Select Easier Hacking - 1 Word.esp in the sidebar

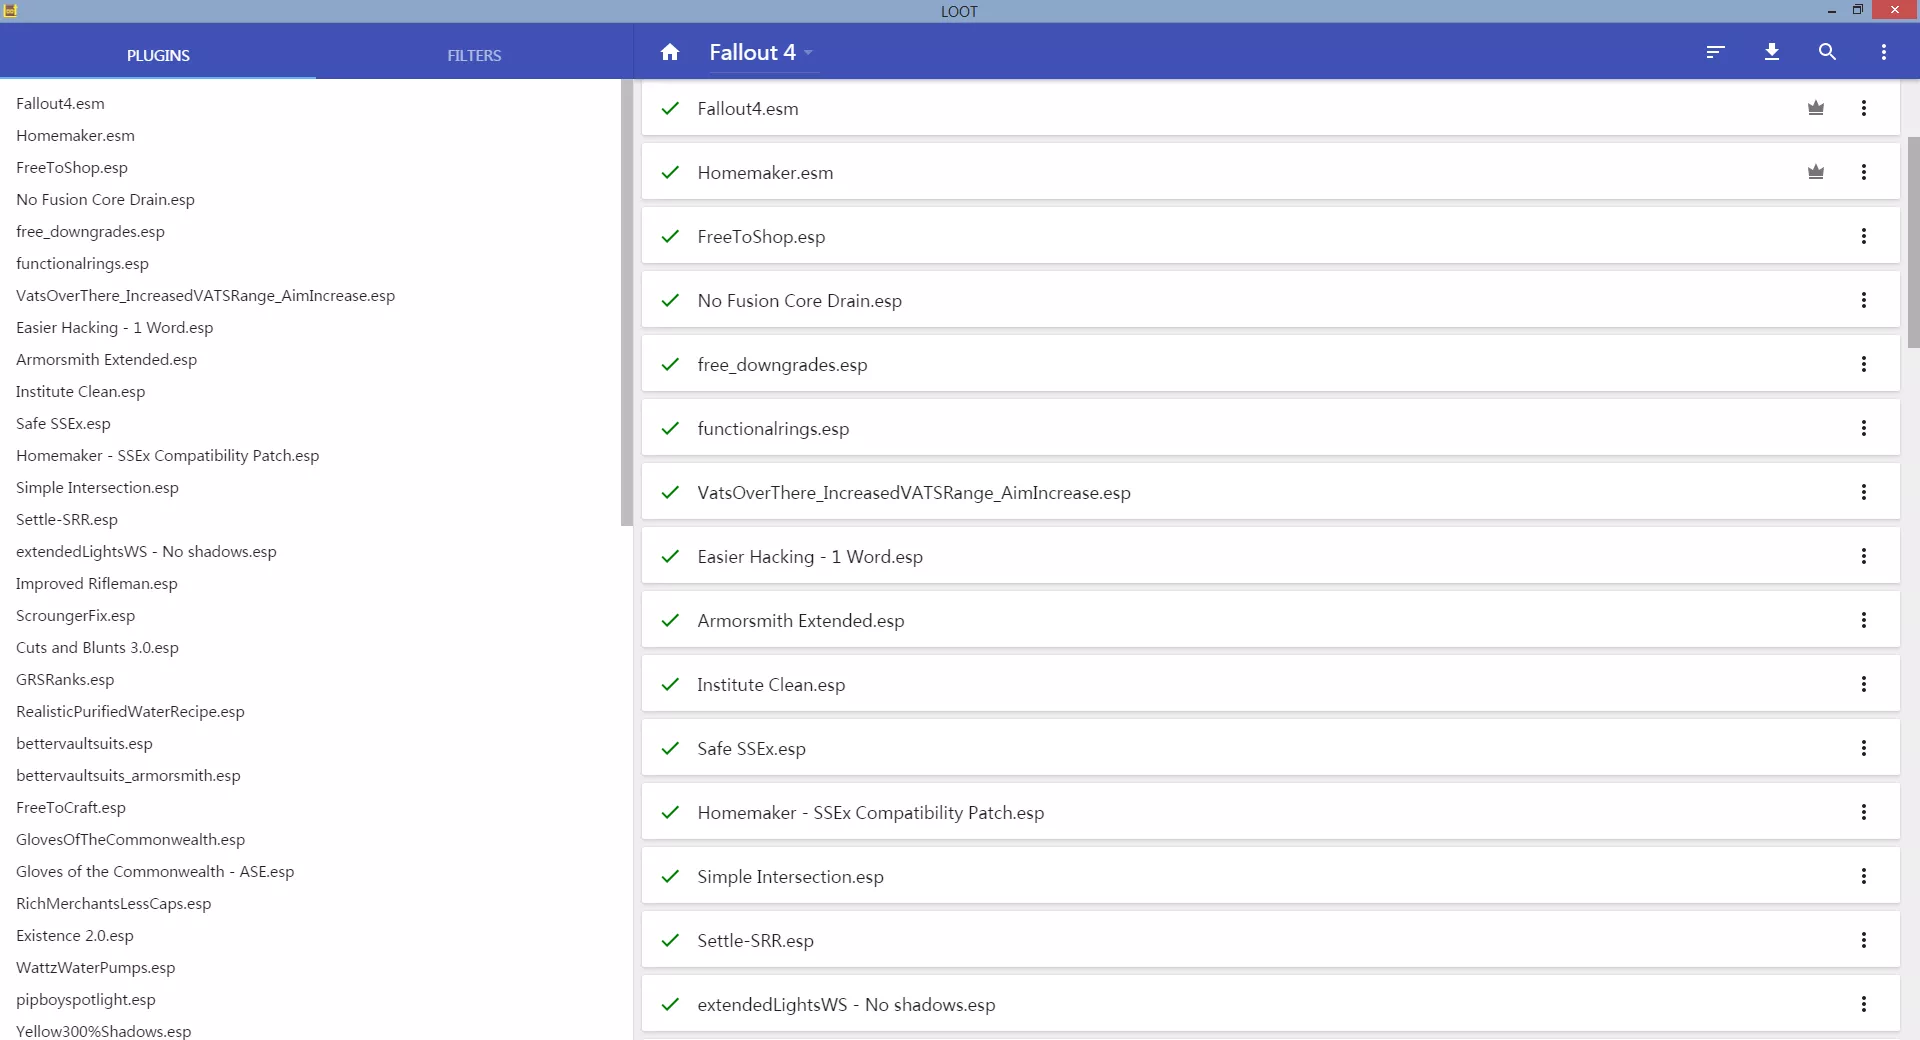[x=114, y=327]
